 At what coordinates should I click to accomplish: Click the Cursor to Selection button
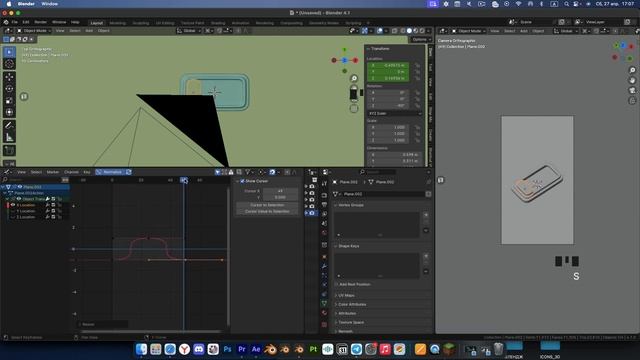coord(267,205)
